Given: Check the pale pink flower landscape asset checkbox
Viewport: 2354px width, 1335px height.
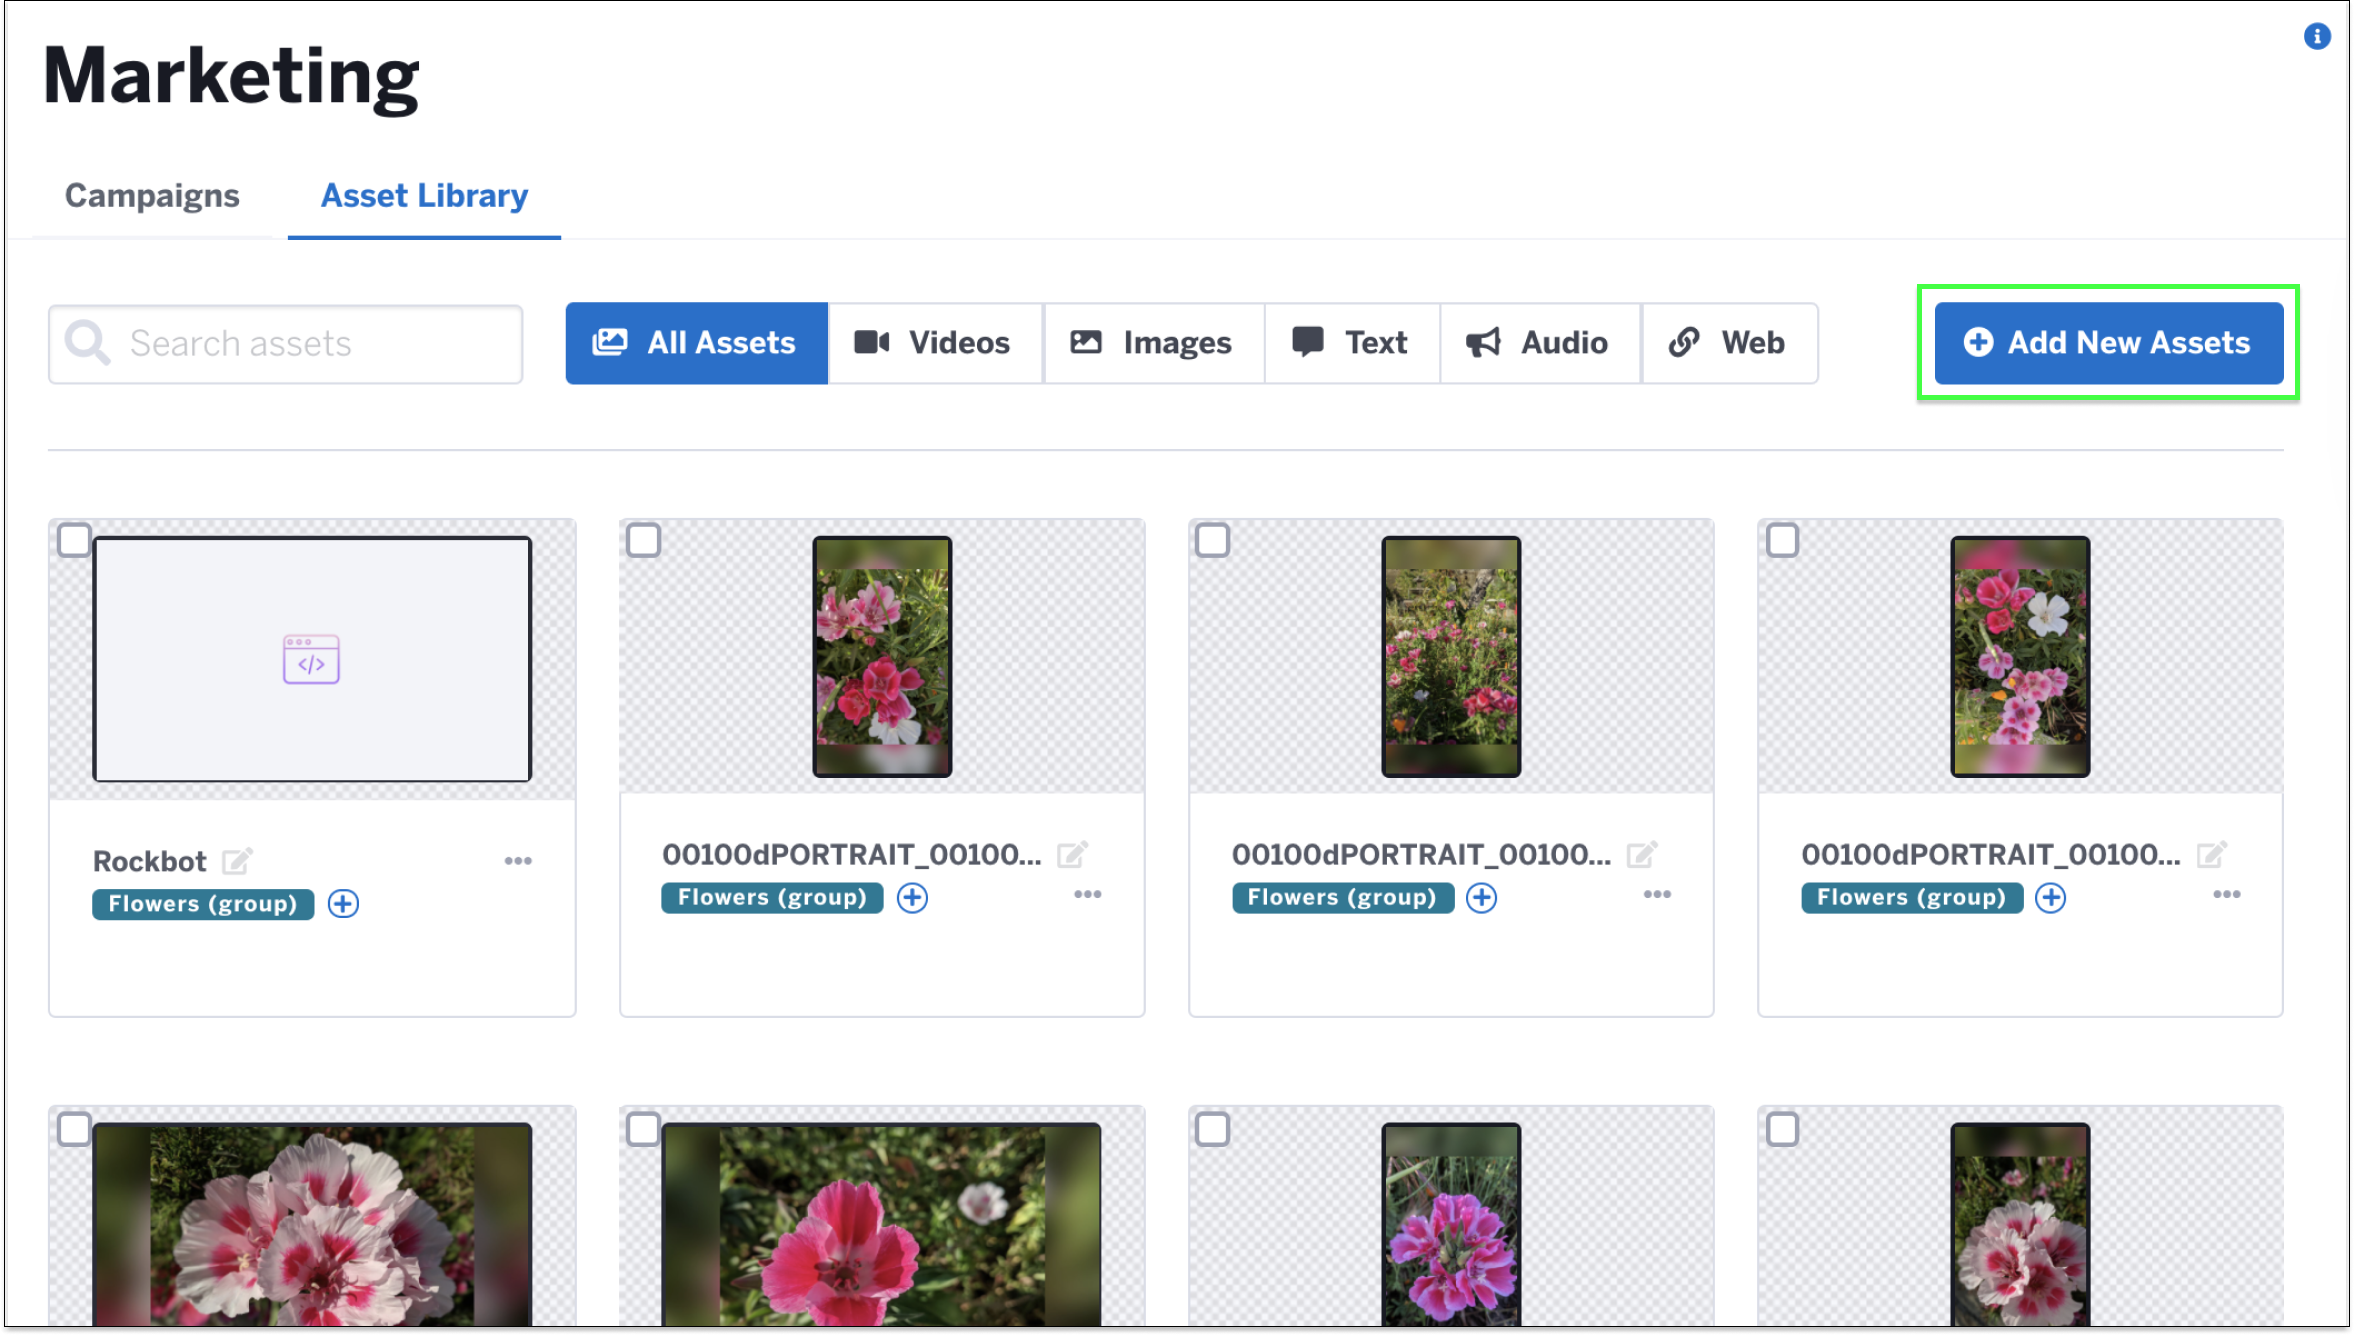Looking at the screenshot, I should (74, 1130).
